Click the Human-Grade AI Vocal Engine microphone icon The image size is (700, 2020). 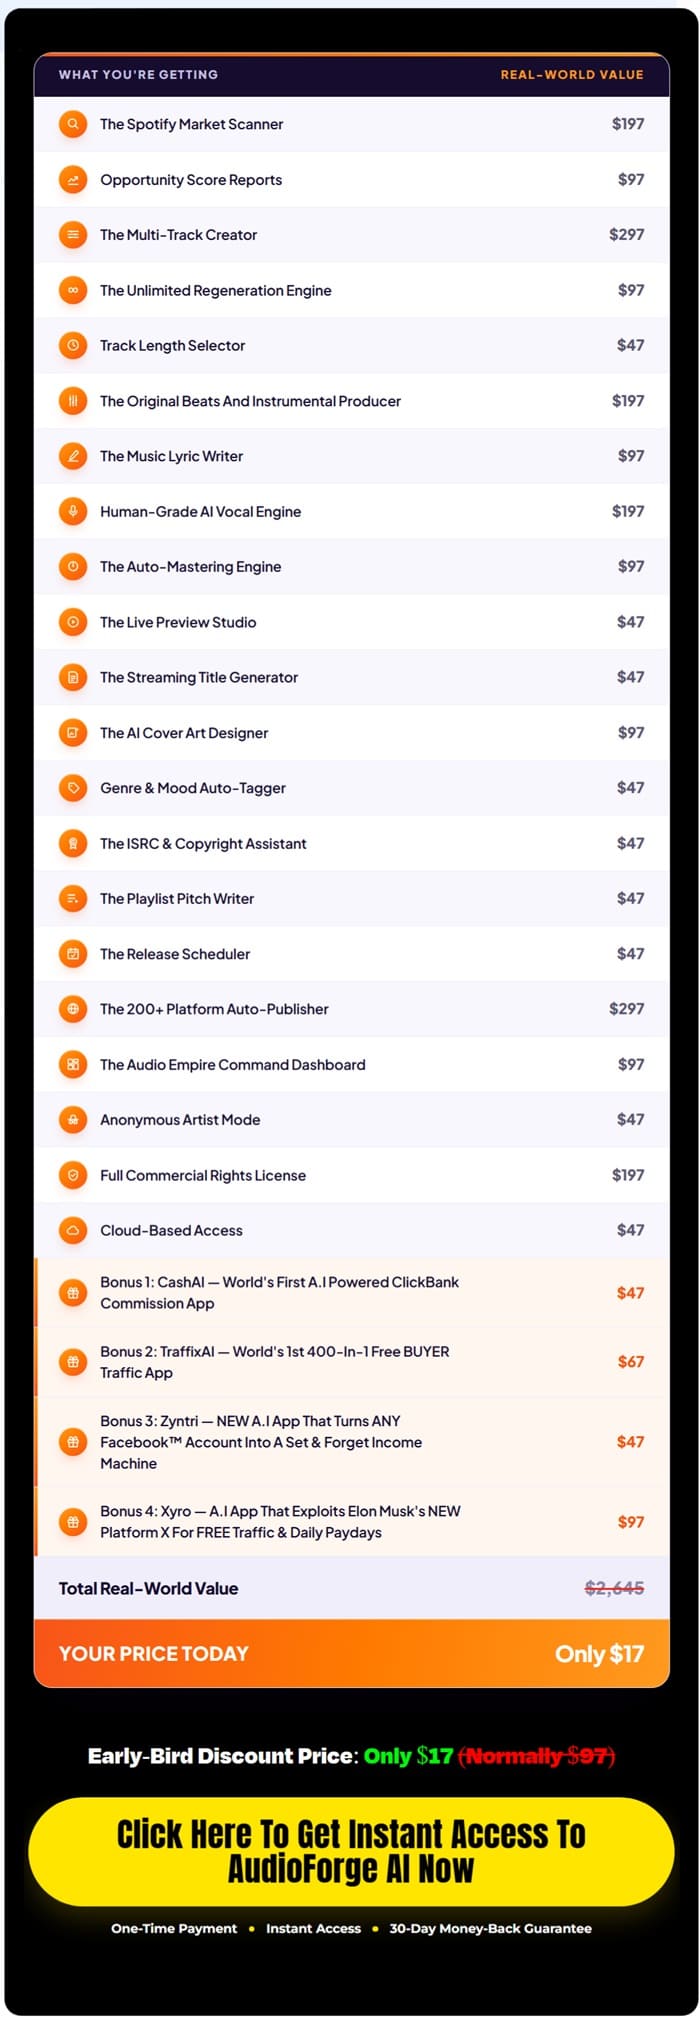(73, 512)
